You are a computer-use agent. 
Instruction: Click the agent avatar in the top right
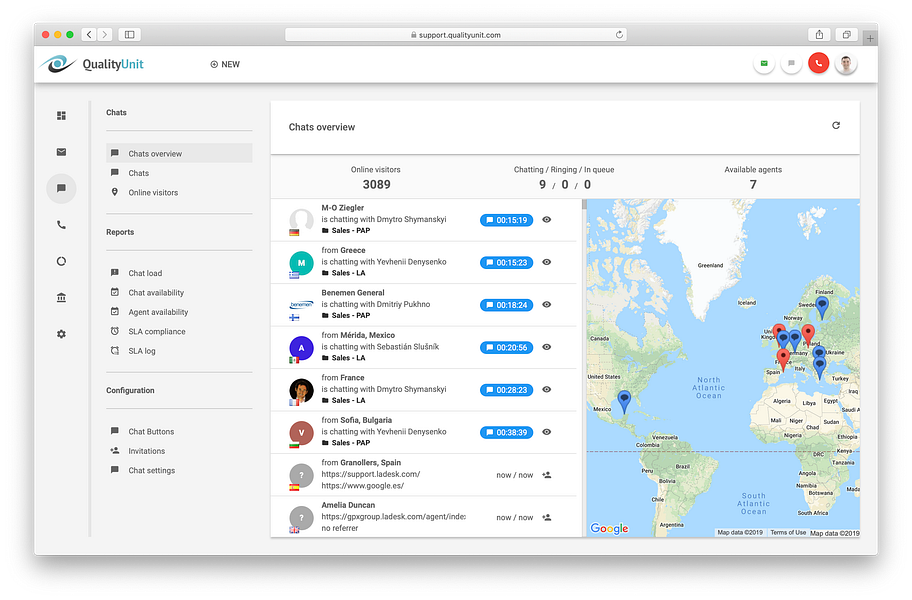coord(845,63)
